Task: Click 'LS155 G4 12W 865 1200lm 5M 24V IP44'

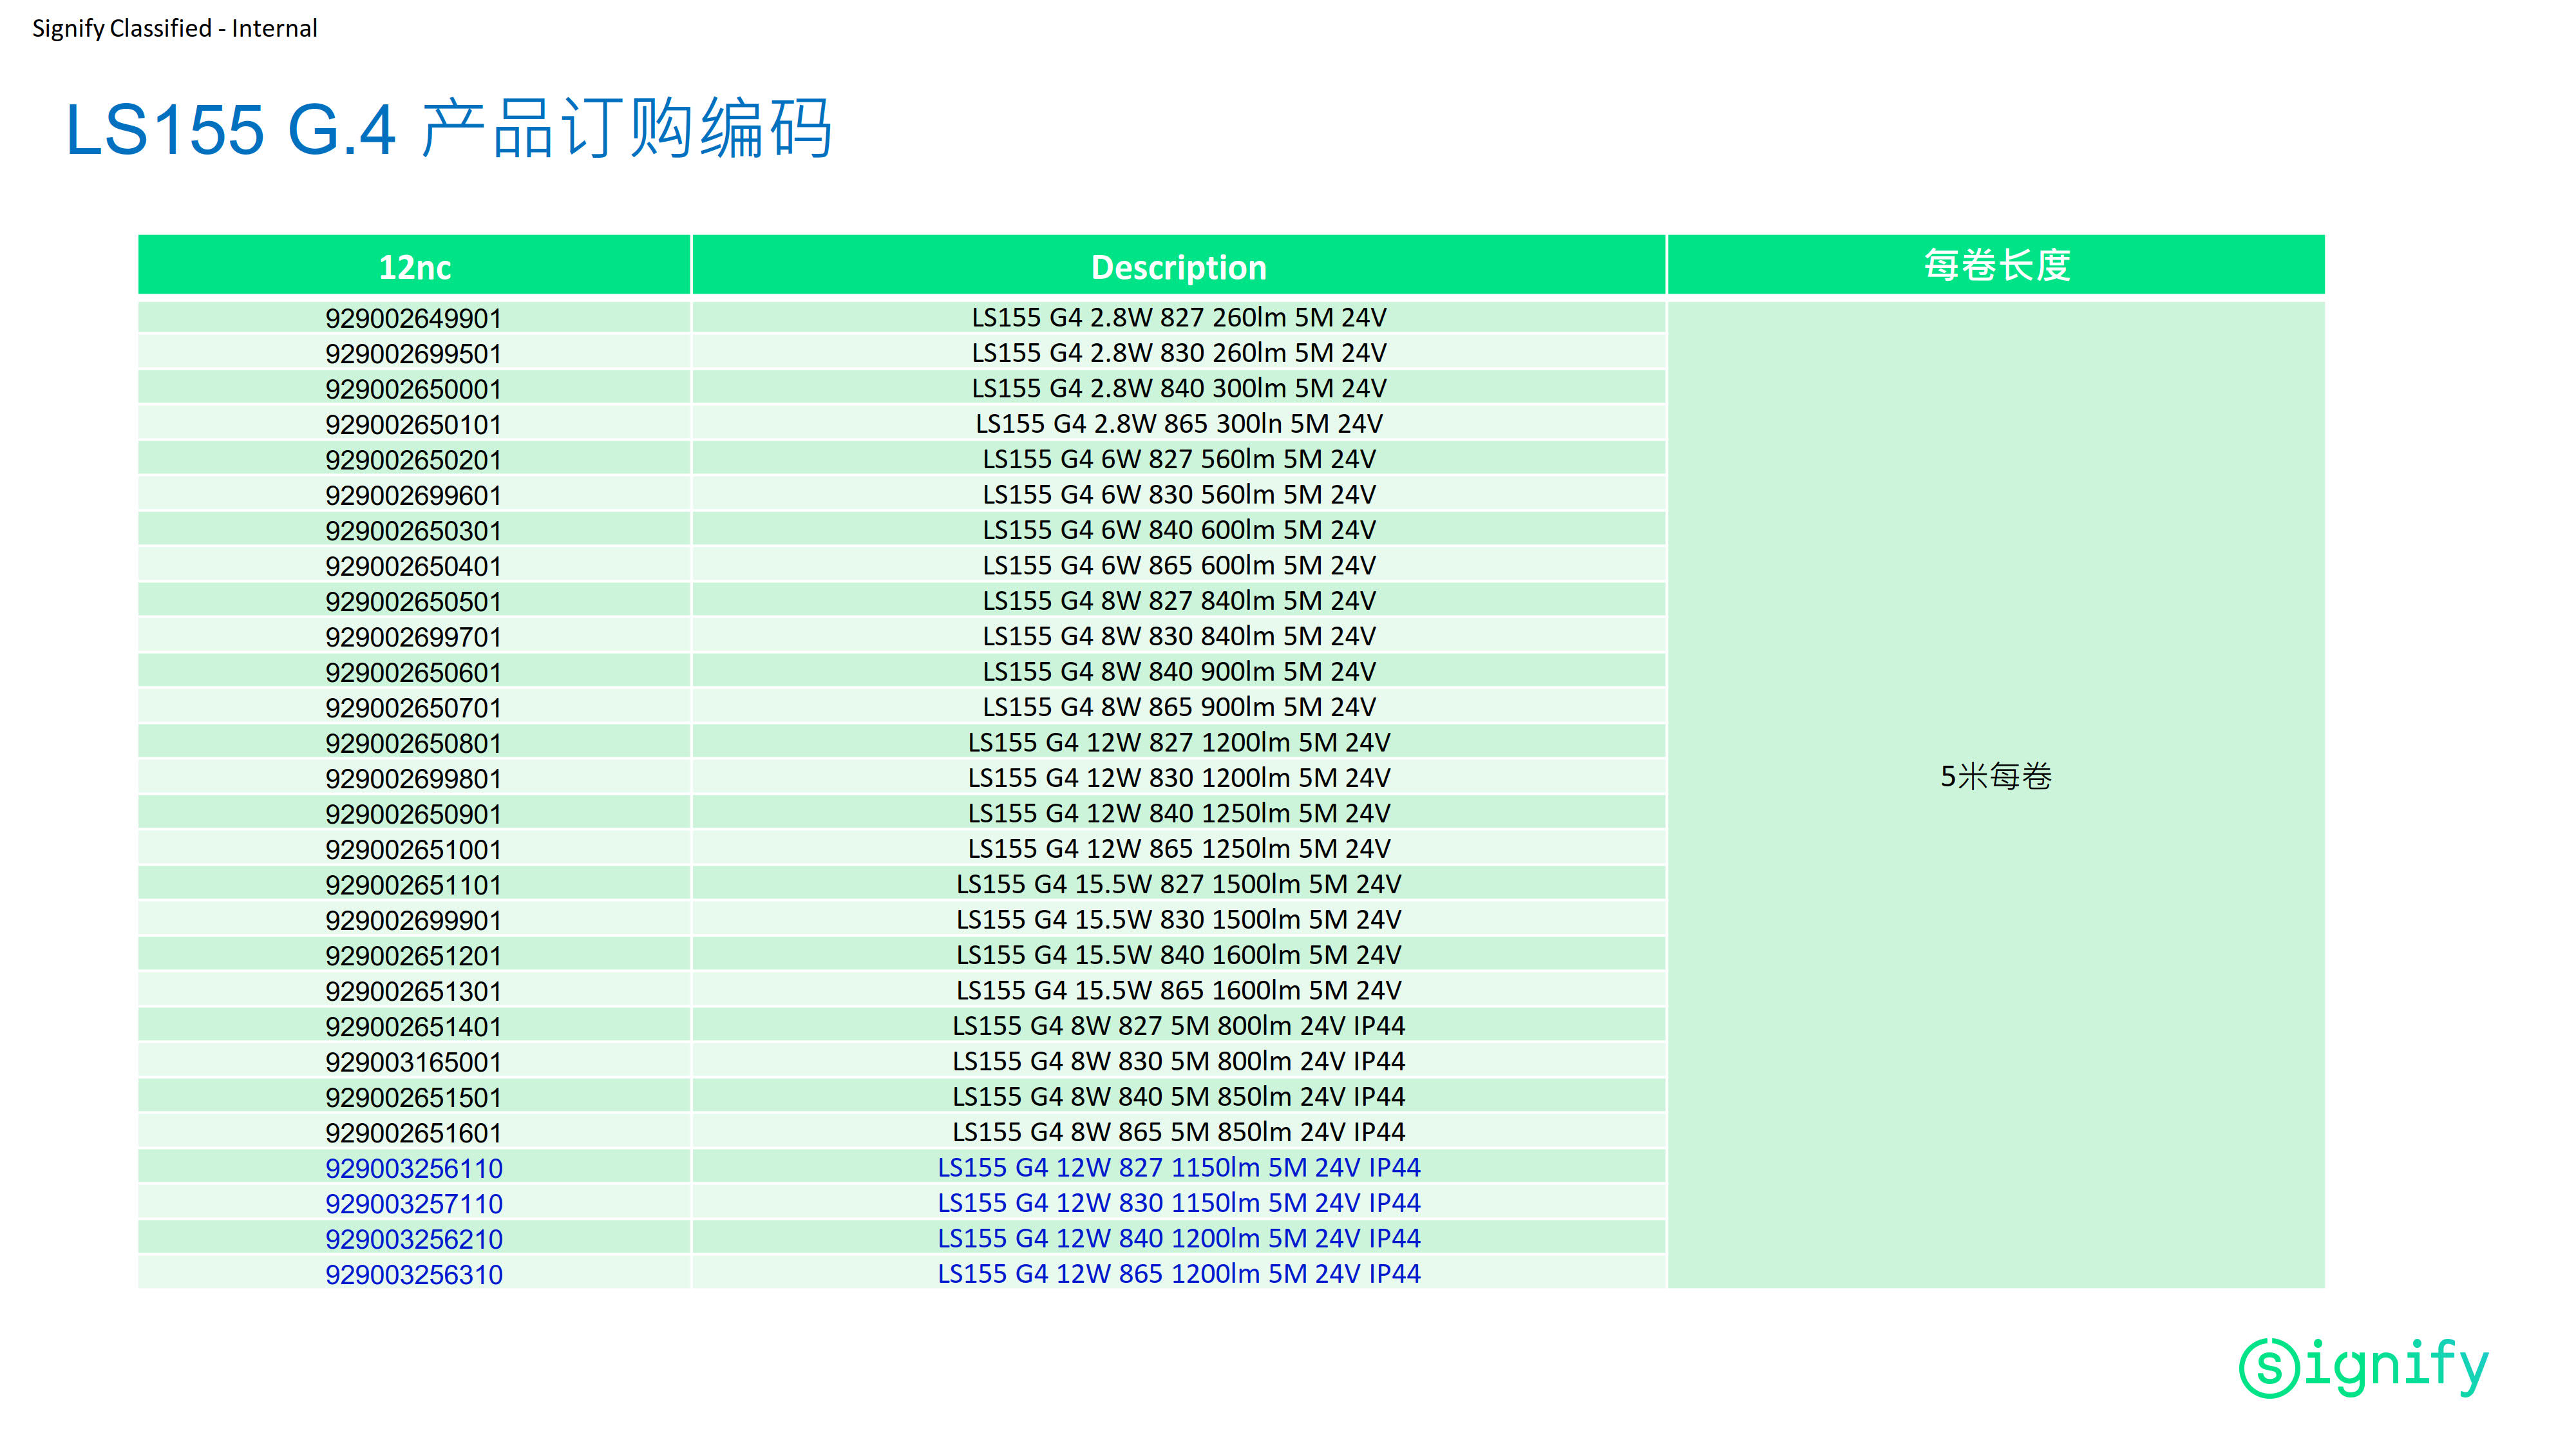Action: pyautogui.click(x=1179, y=1274)
